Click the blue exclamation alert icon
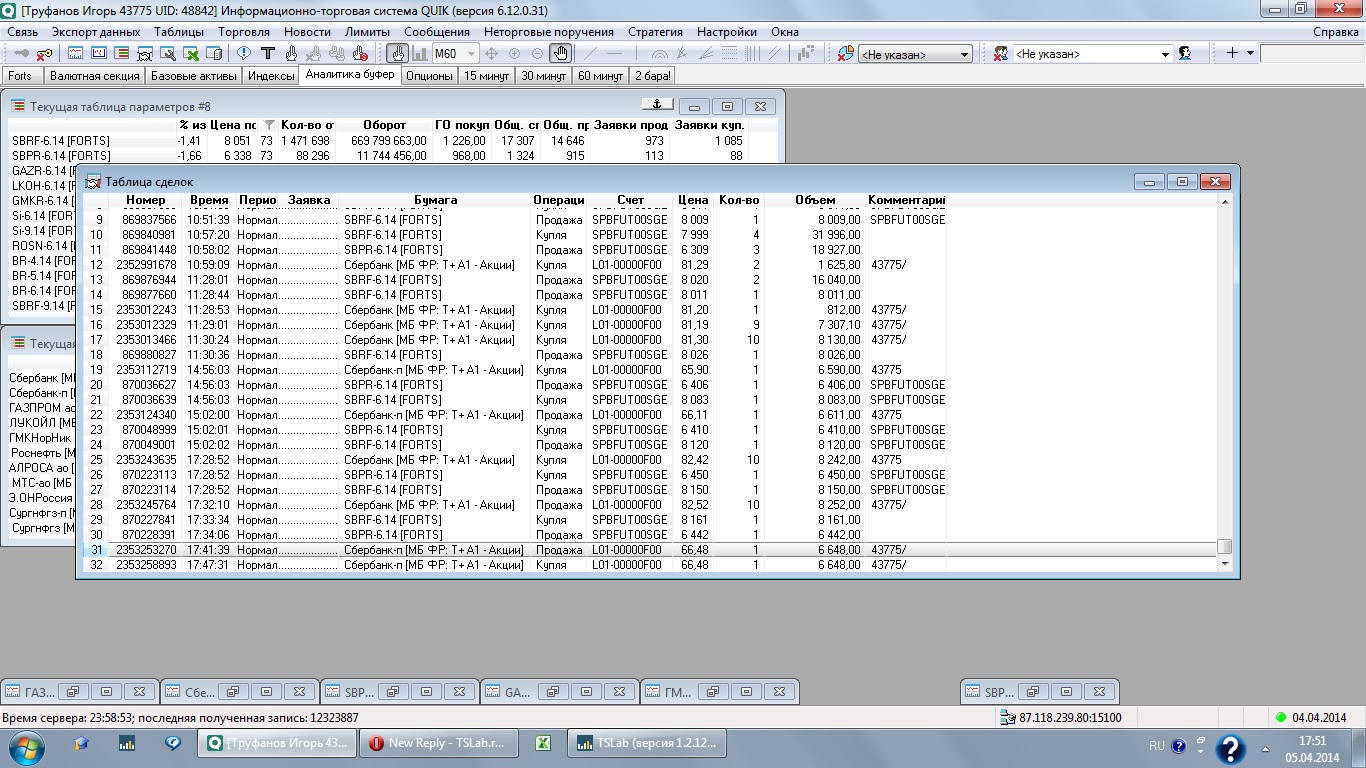The height and width of the screenshot is (768, 1366). click(244, 54)
